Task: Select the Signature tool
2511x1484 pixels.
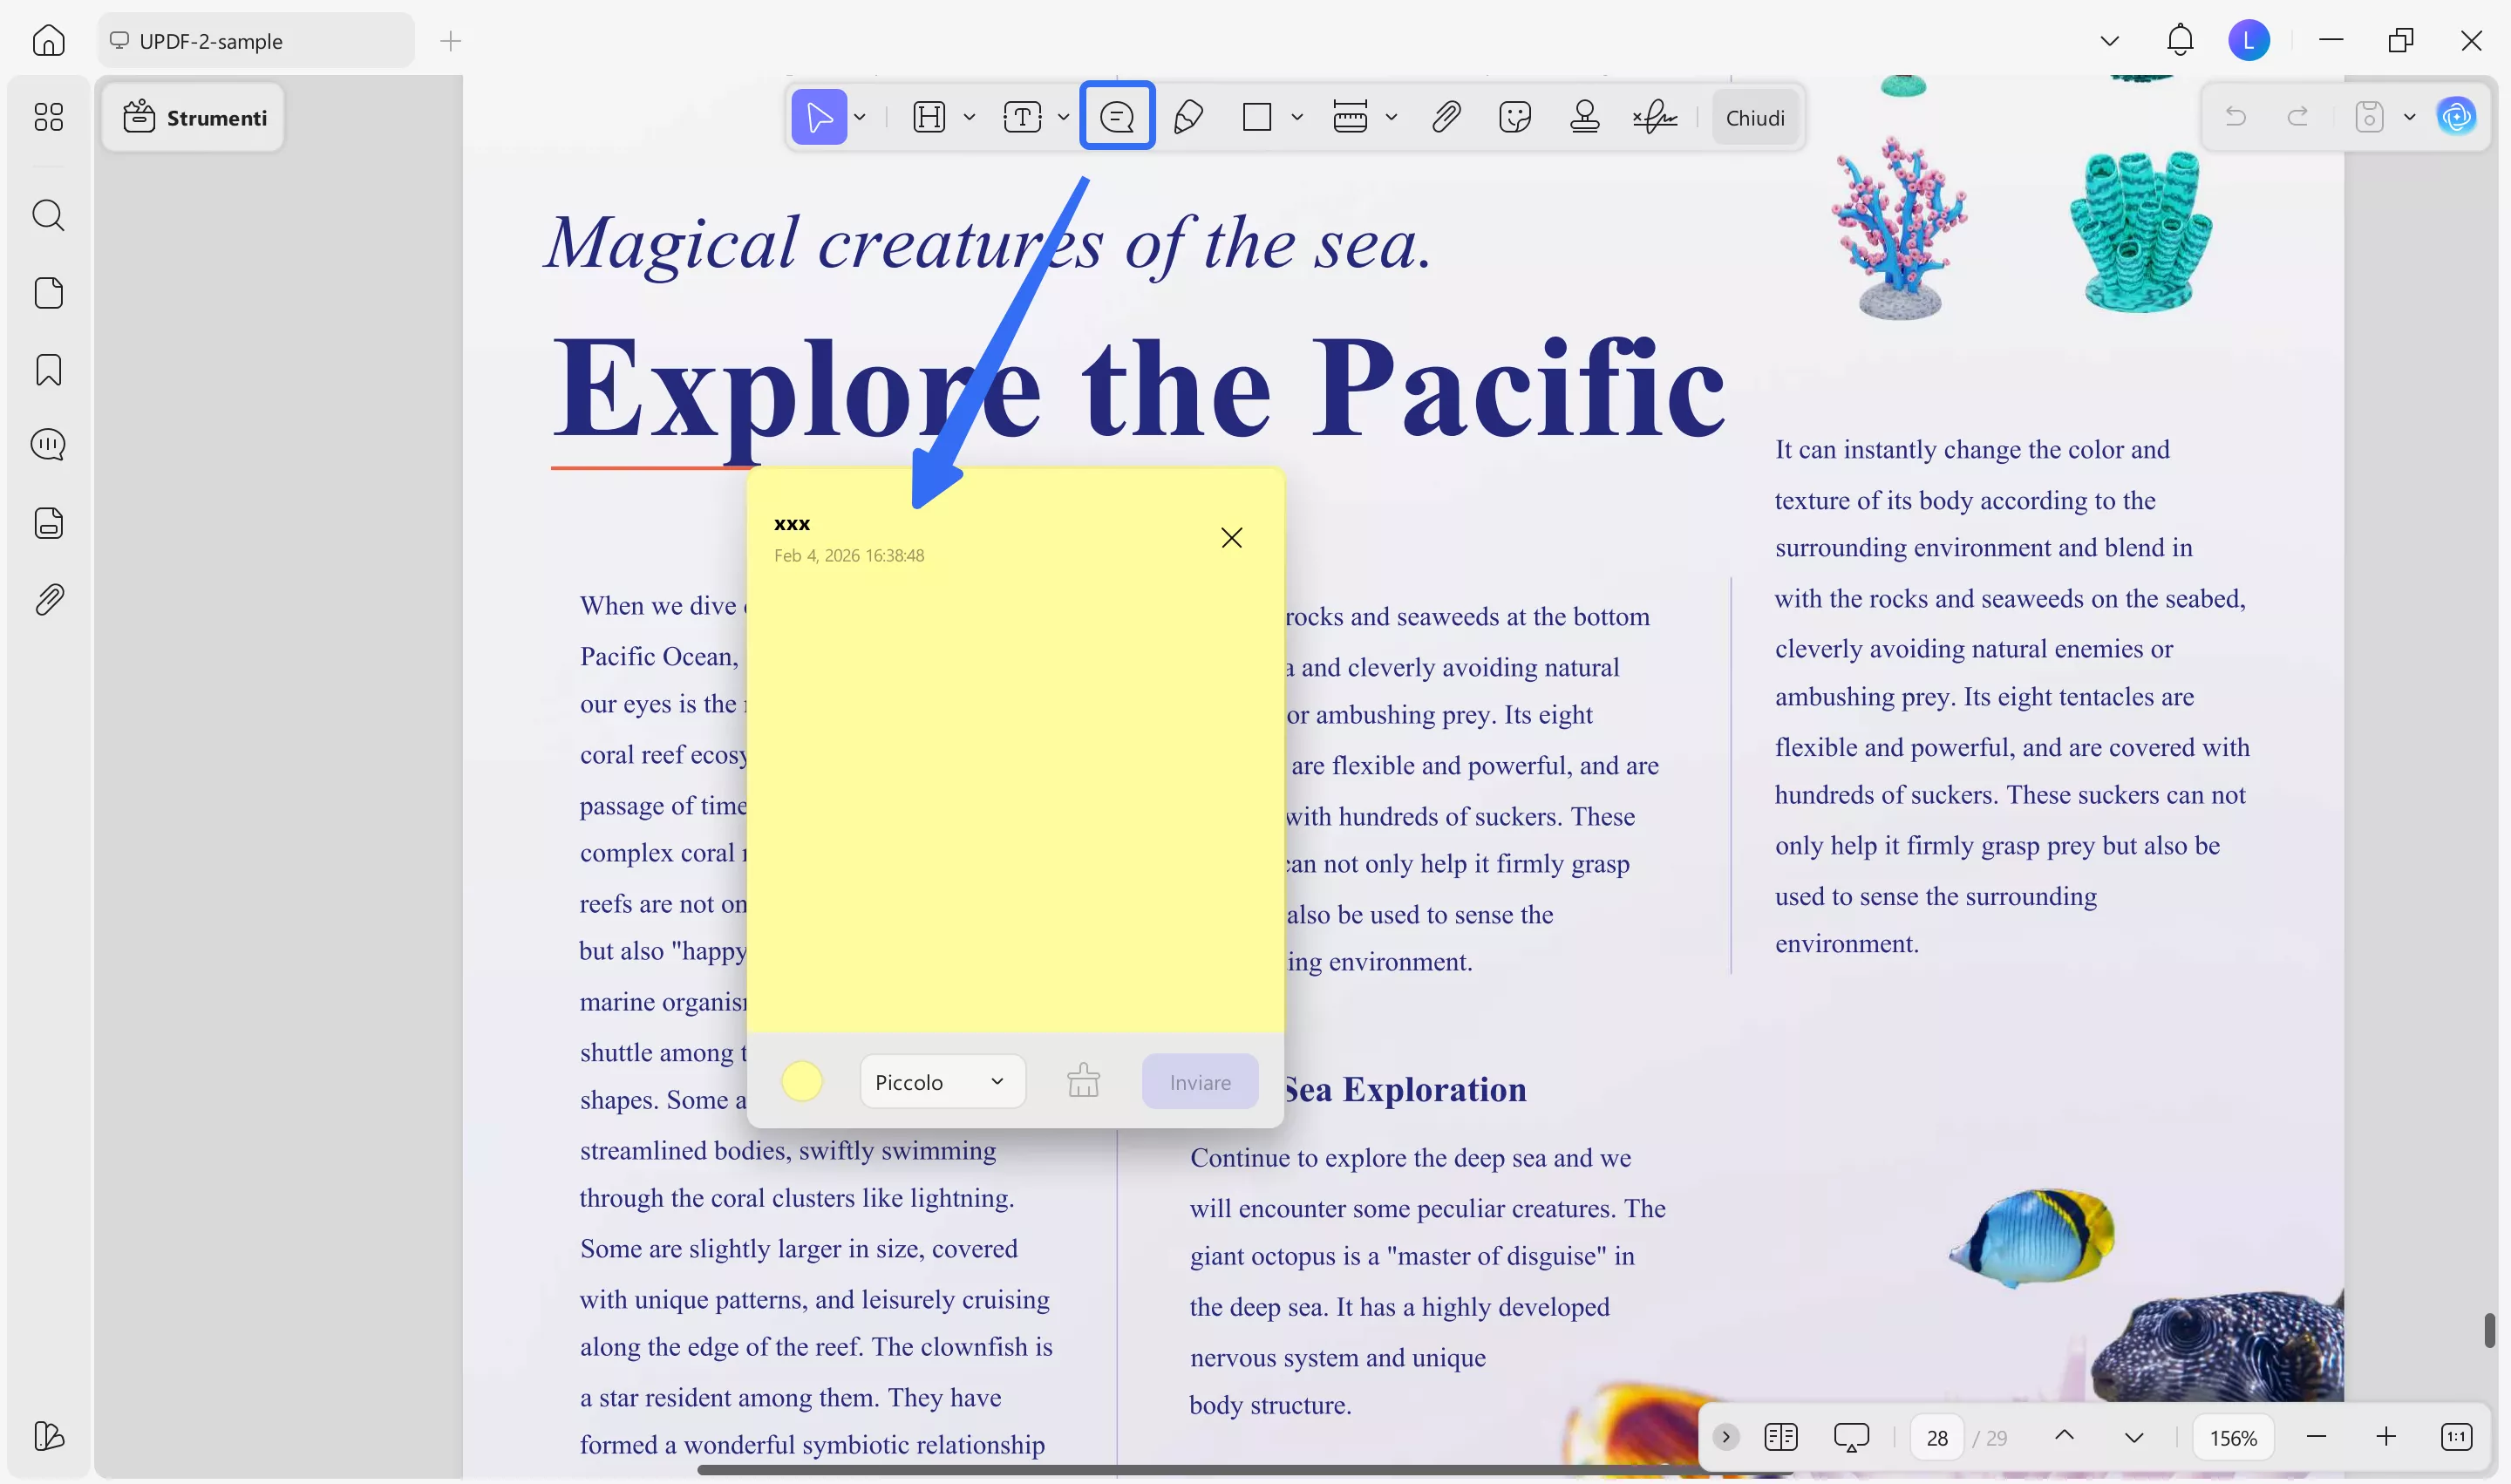Action: pos(1654,116)
